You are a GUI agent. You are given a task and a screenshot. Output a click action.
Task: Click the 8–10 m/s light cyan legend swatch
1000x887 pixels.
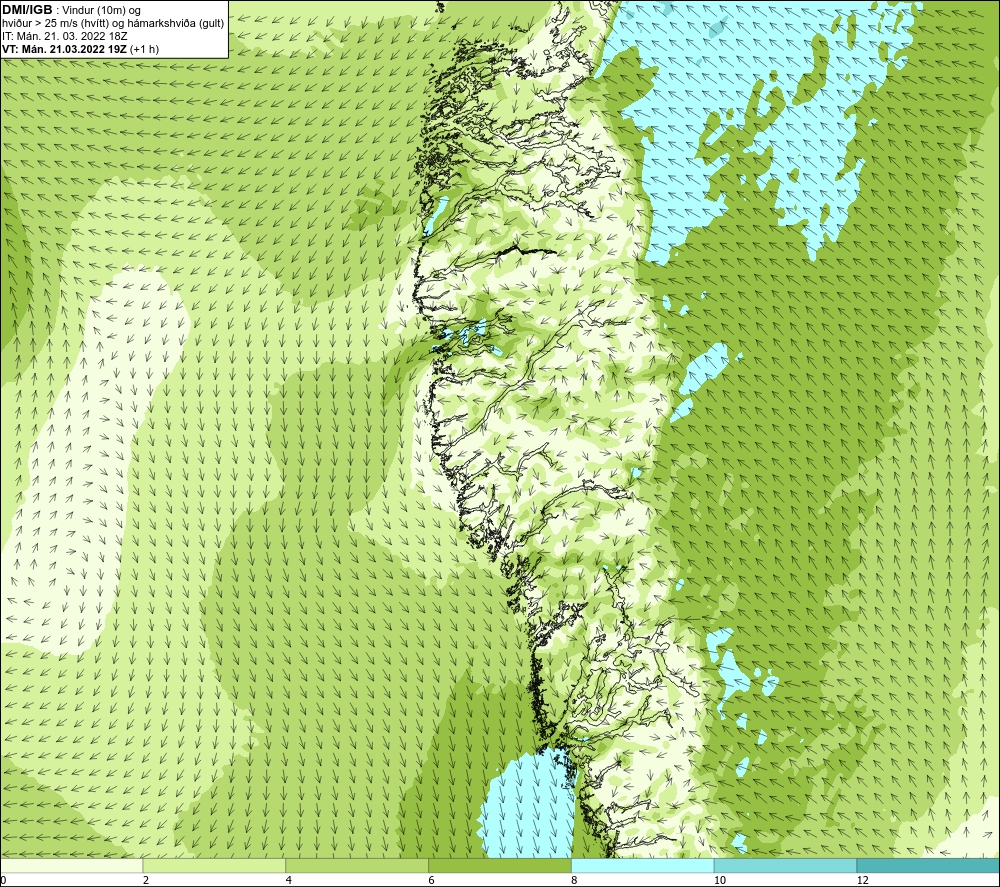(x=643, y=865)
